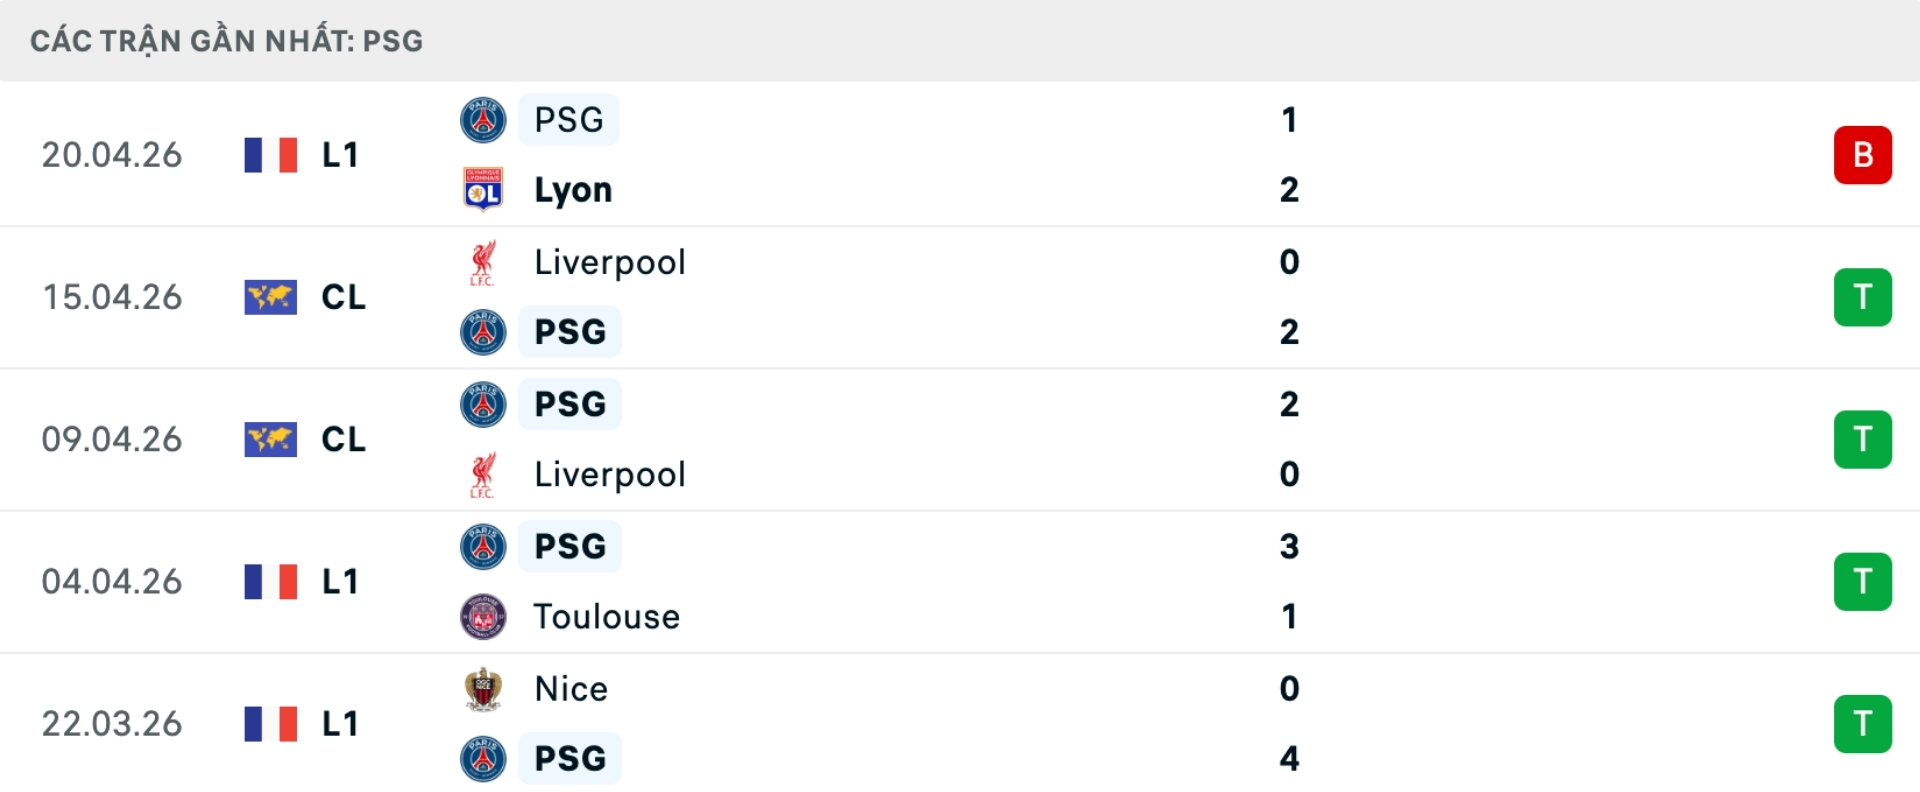Click the Nice club crest icon

coord(483,689)
